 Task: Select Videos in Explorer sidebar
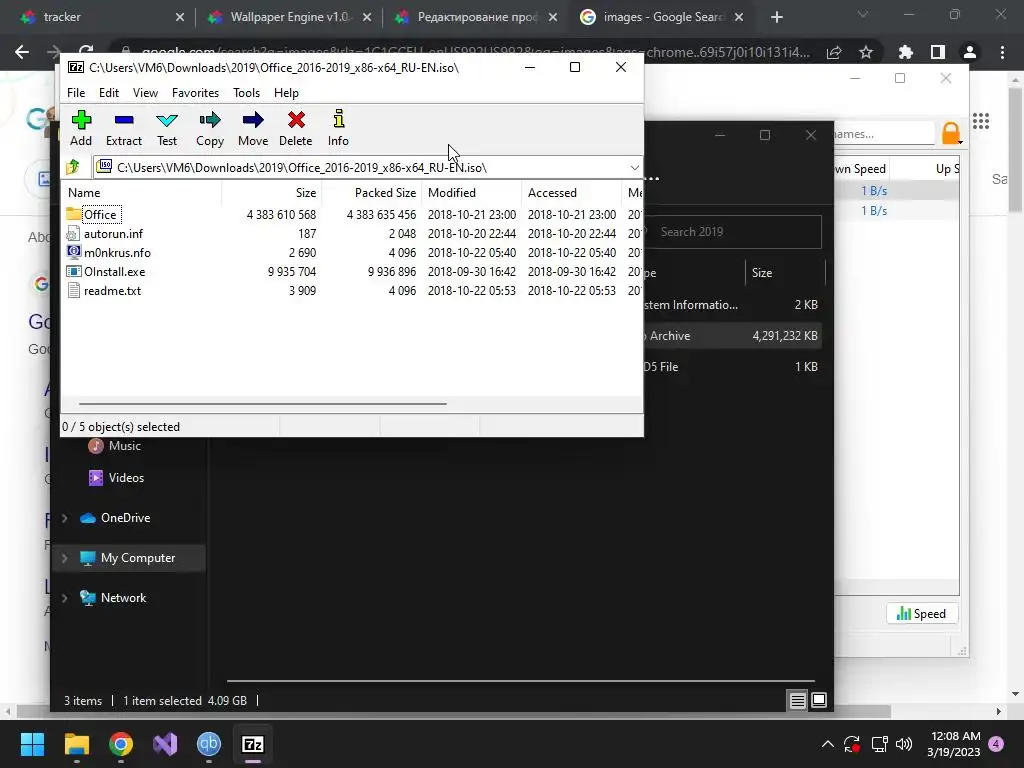click(x=116, y=478)
